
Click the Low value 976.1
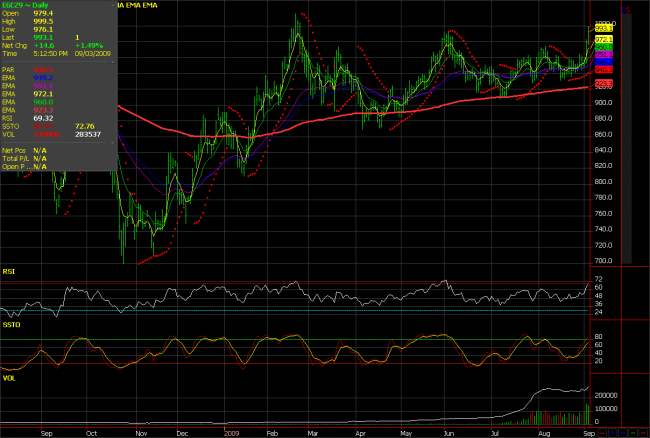point(43,29)
